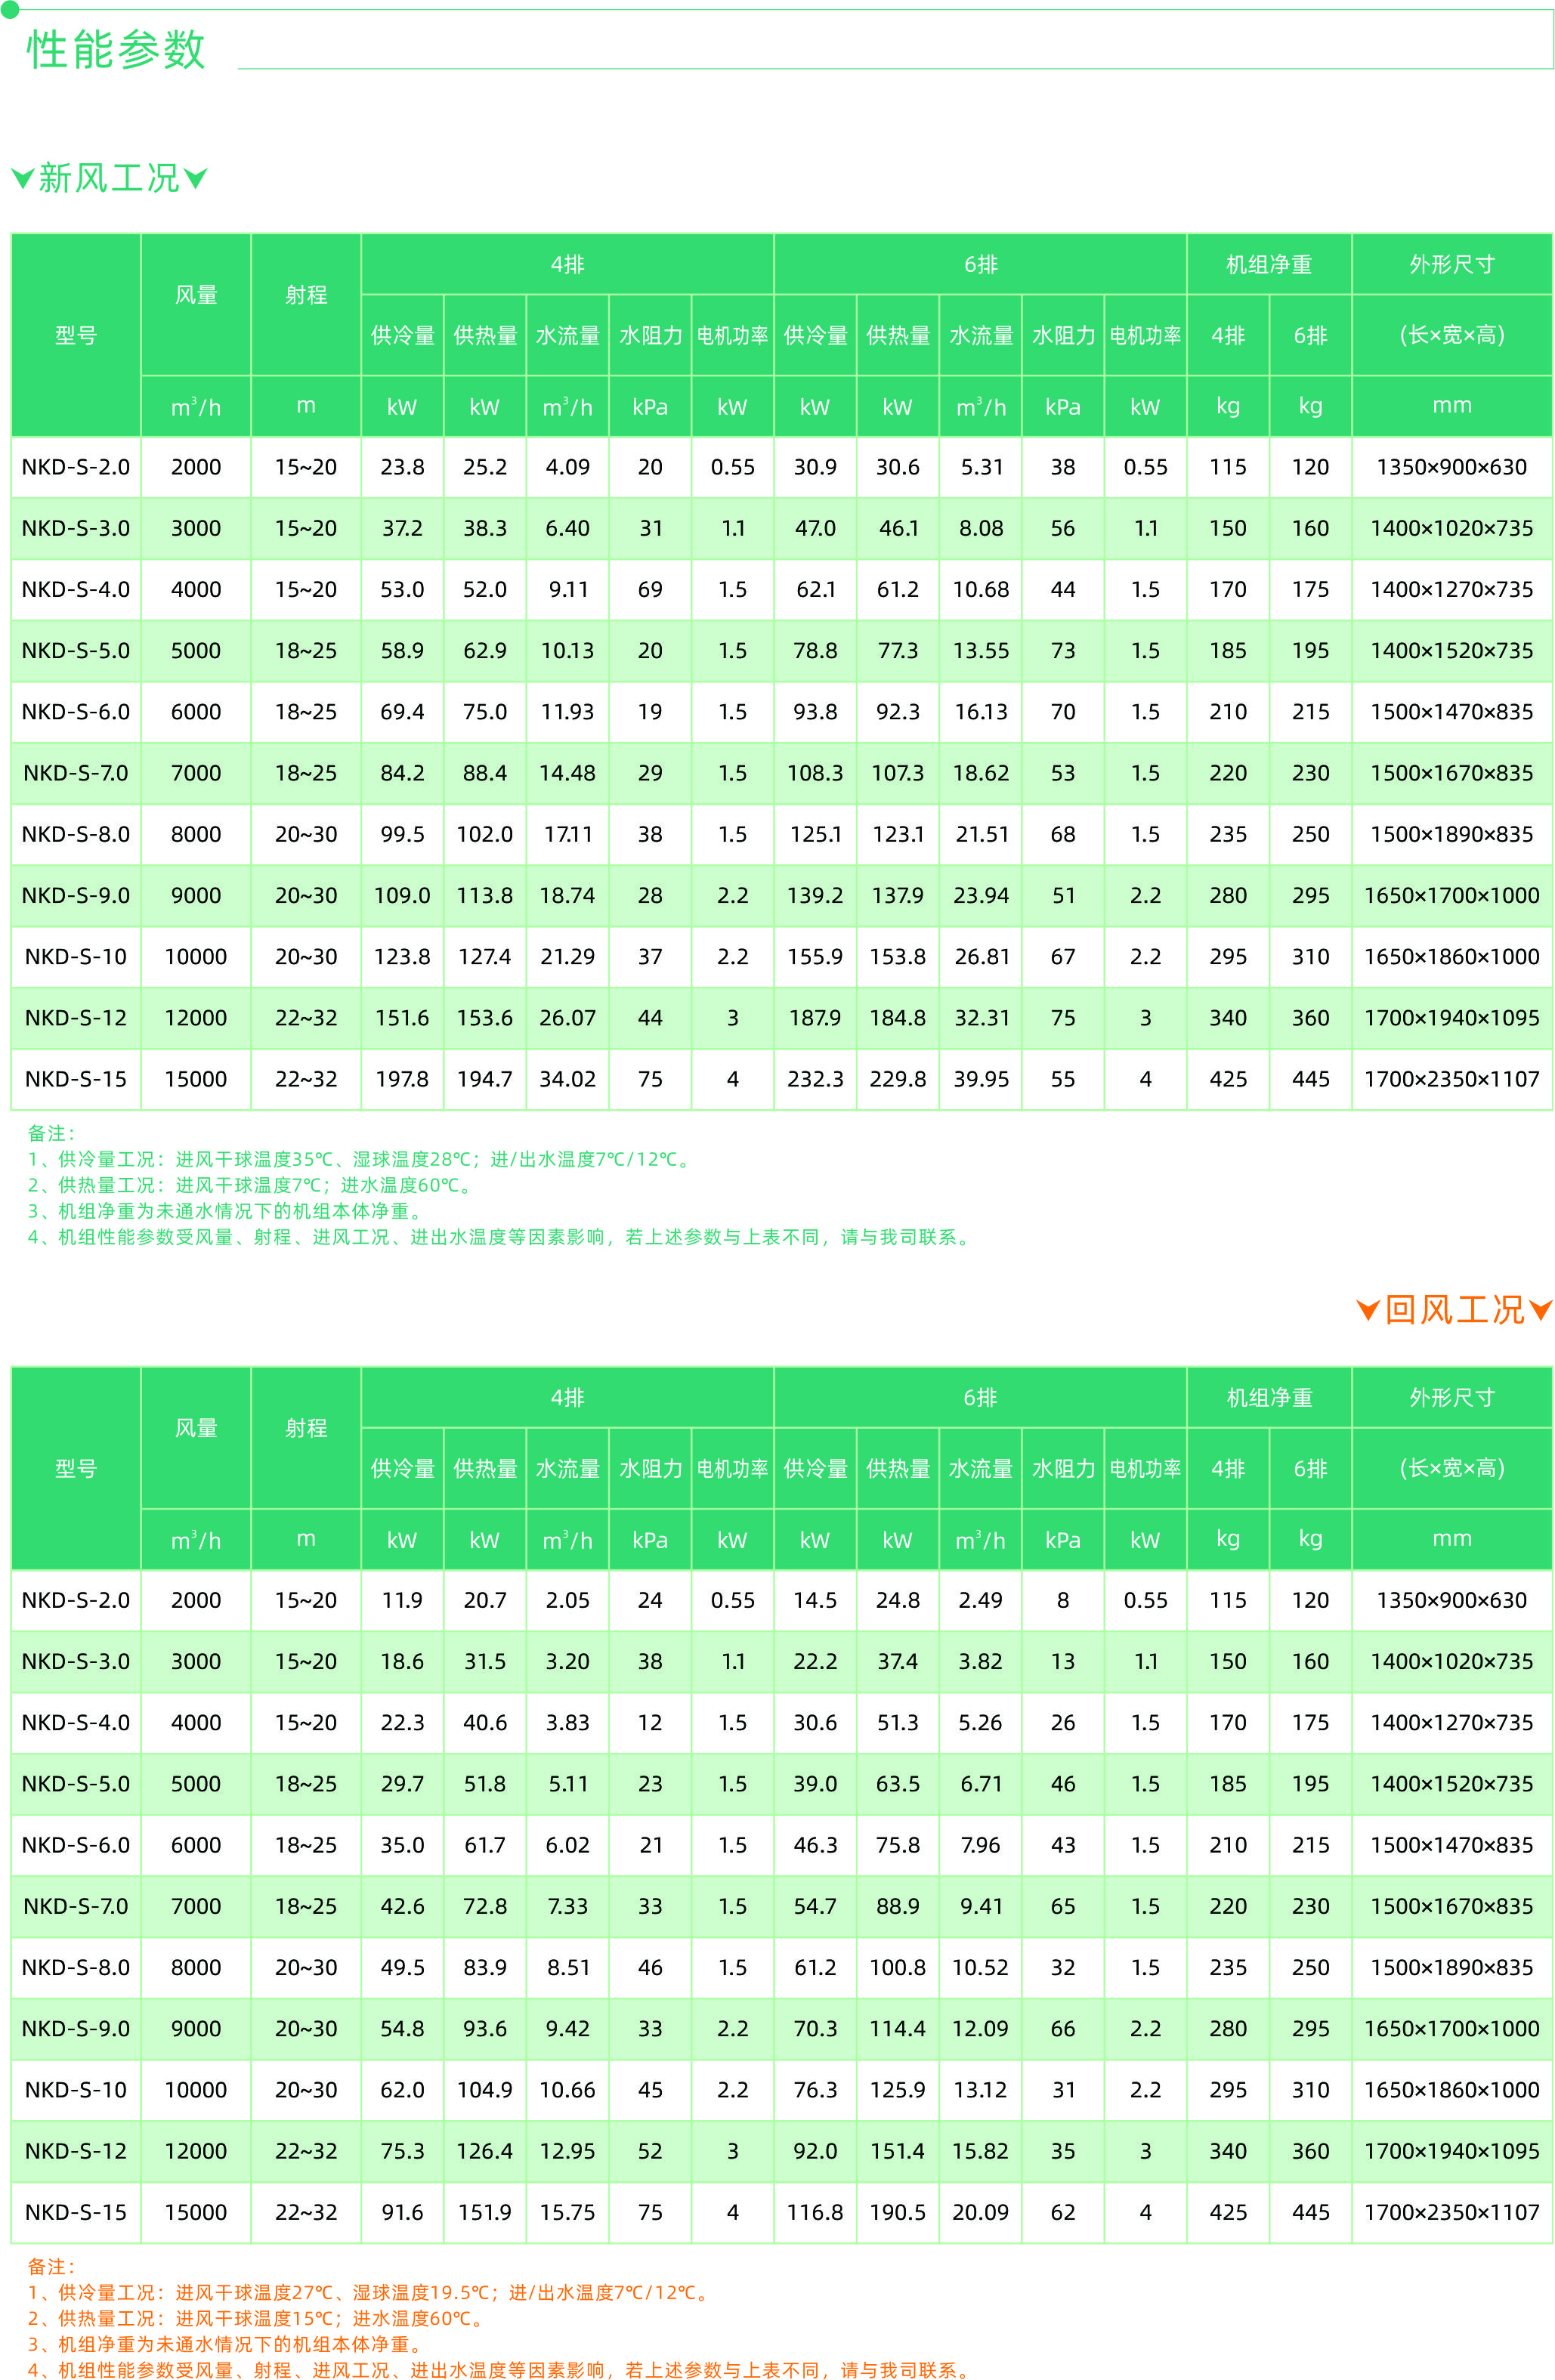Select orange 备注: label under 回风工况 table
Viewport: 1555px width, 2380px height.
[51, 2266]
